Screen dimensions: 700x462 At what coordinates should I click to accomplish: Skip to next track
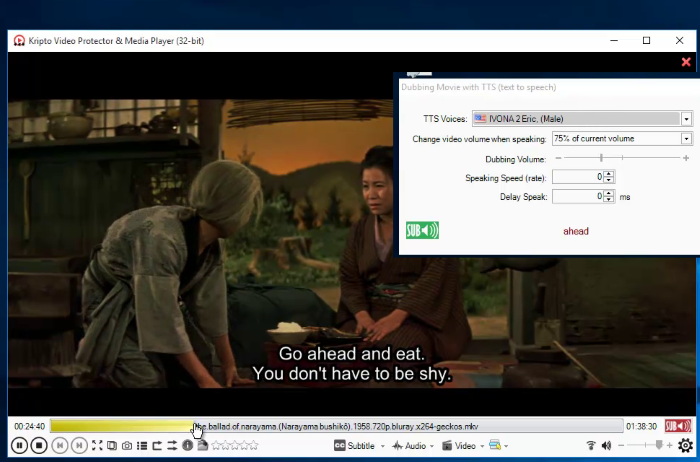[x=79, y=445]
